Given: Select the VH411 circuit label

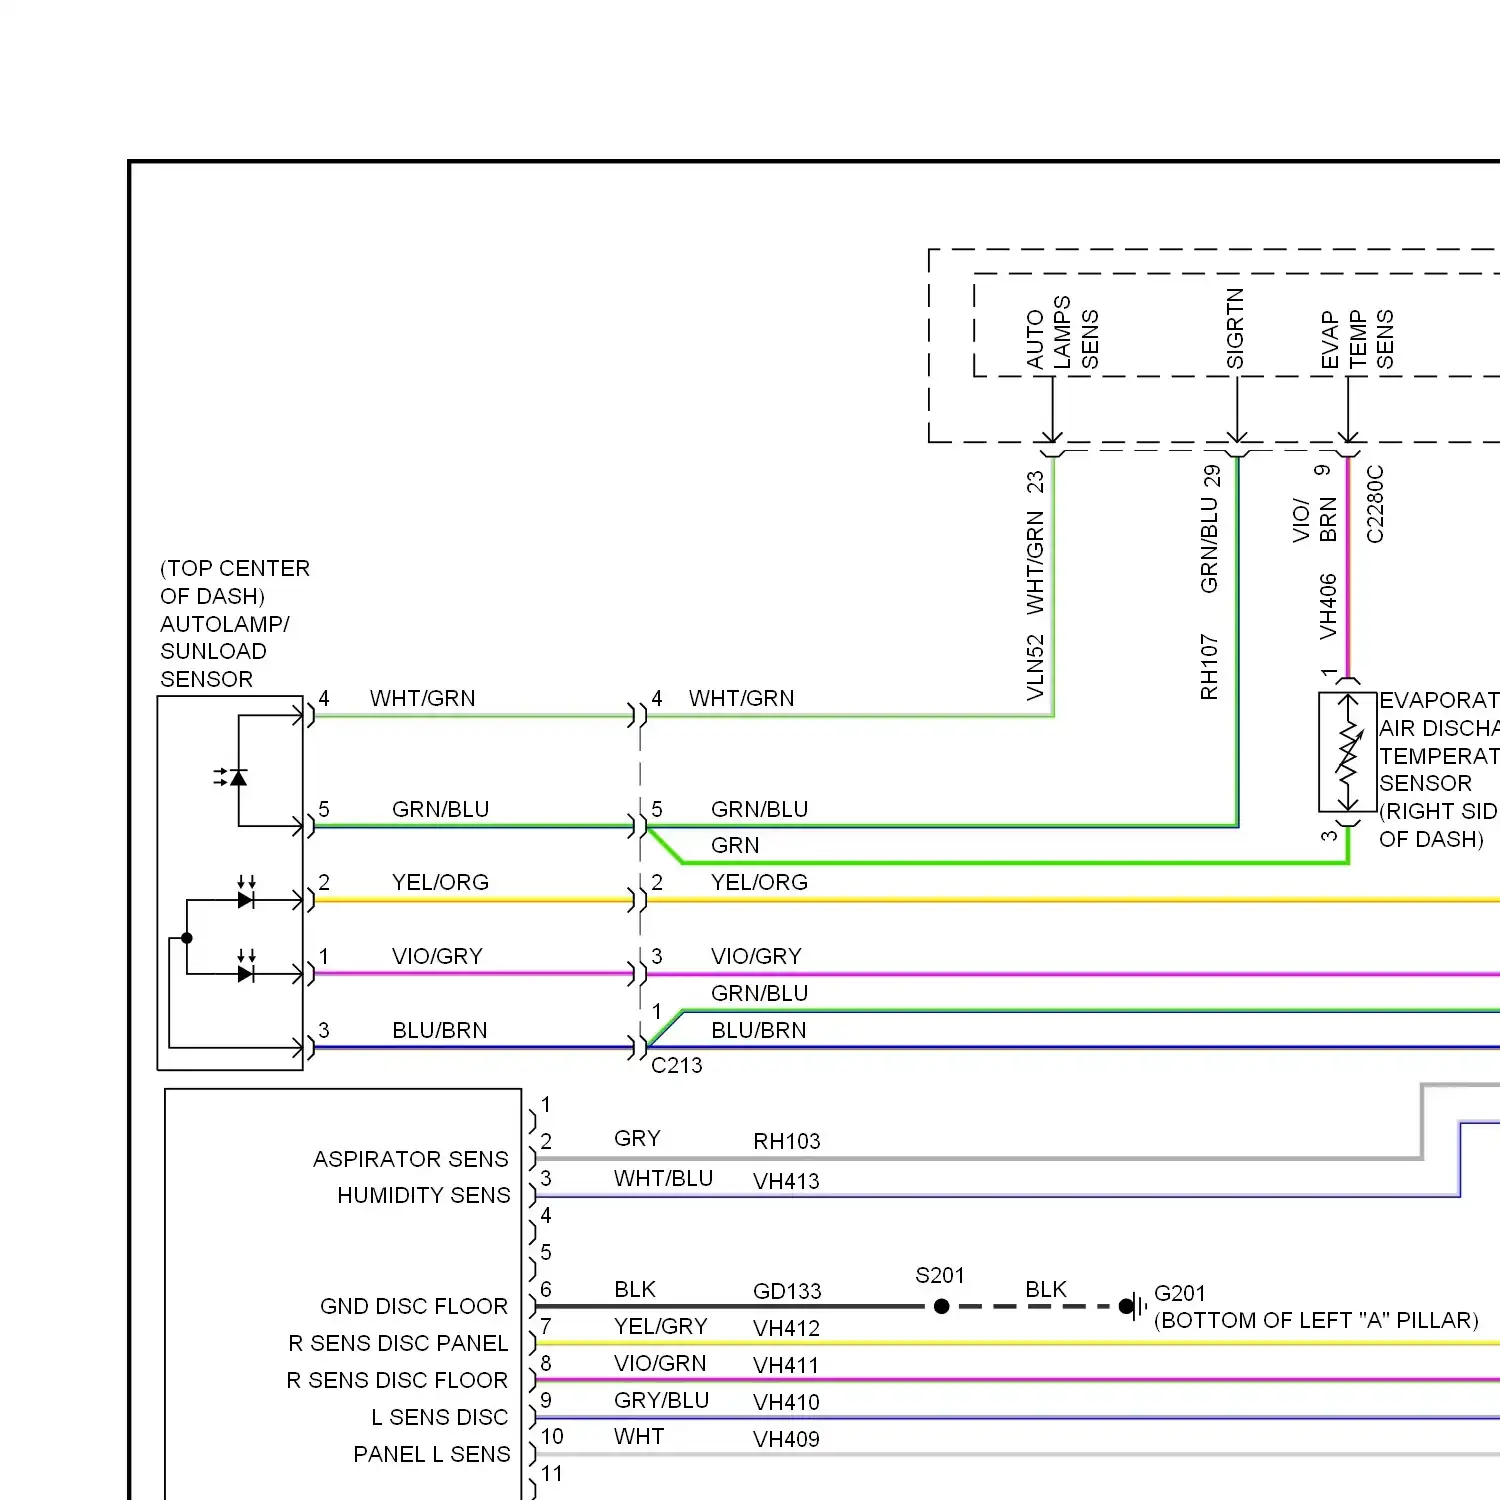Looking at the screenshot, I should pyautogui.click(x=786, y=1365).
